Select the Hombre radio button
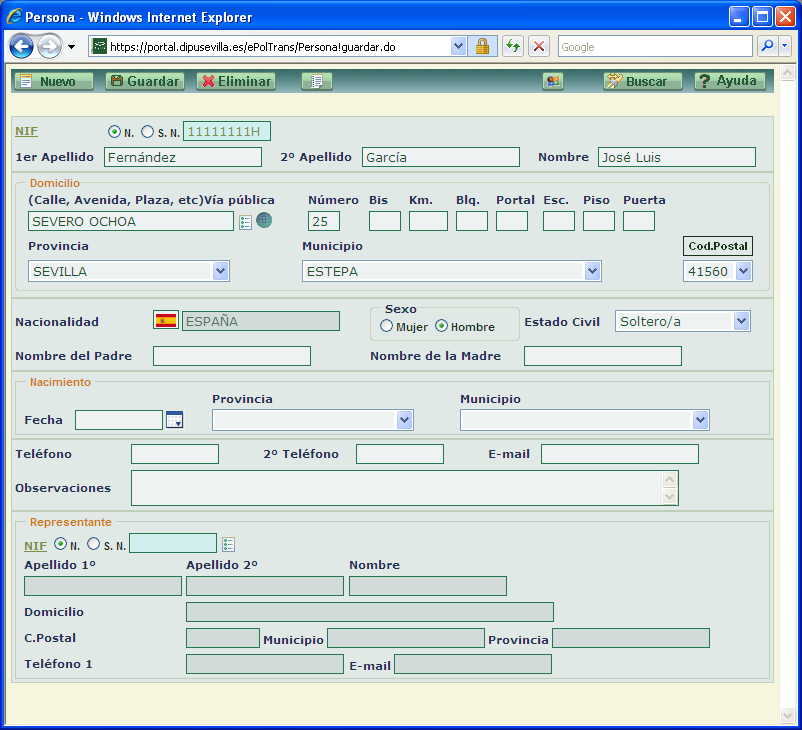This screenshot has height=730, width=802. 441,327
